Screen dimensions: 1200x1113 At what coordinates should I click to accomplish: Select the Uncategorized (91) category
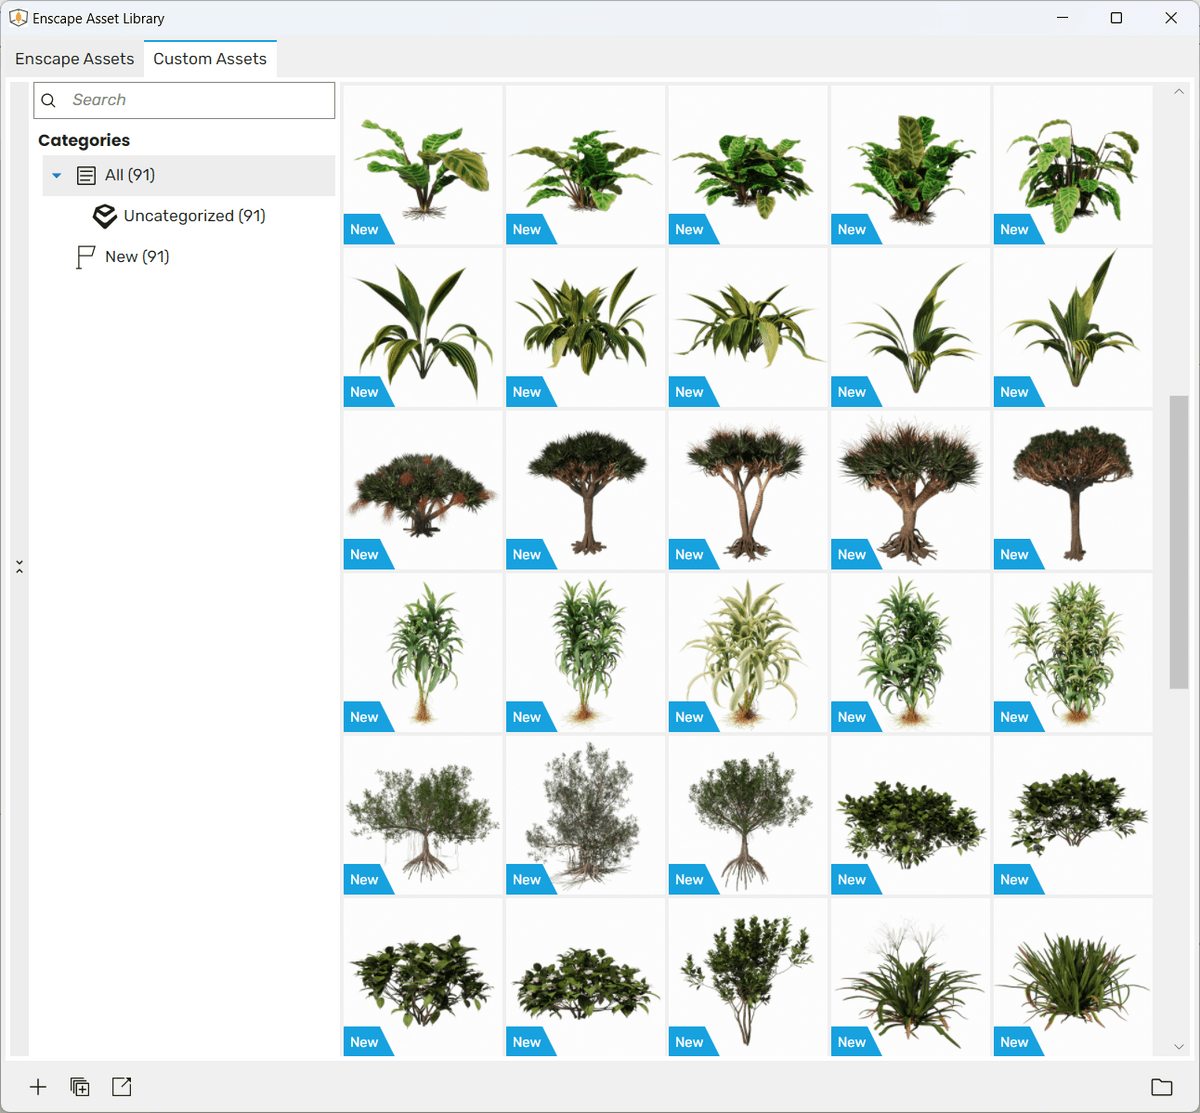coord(194,216)
